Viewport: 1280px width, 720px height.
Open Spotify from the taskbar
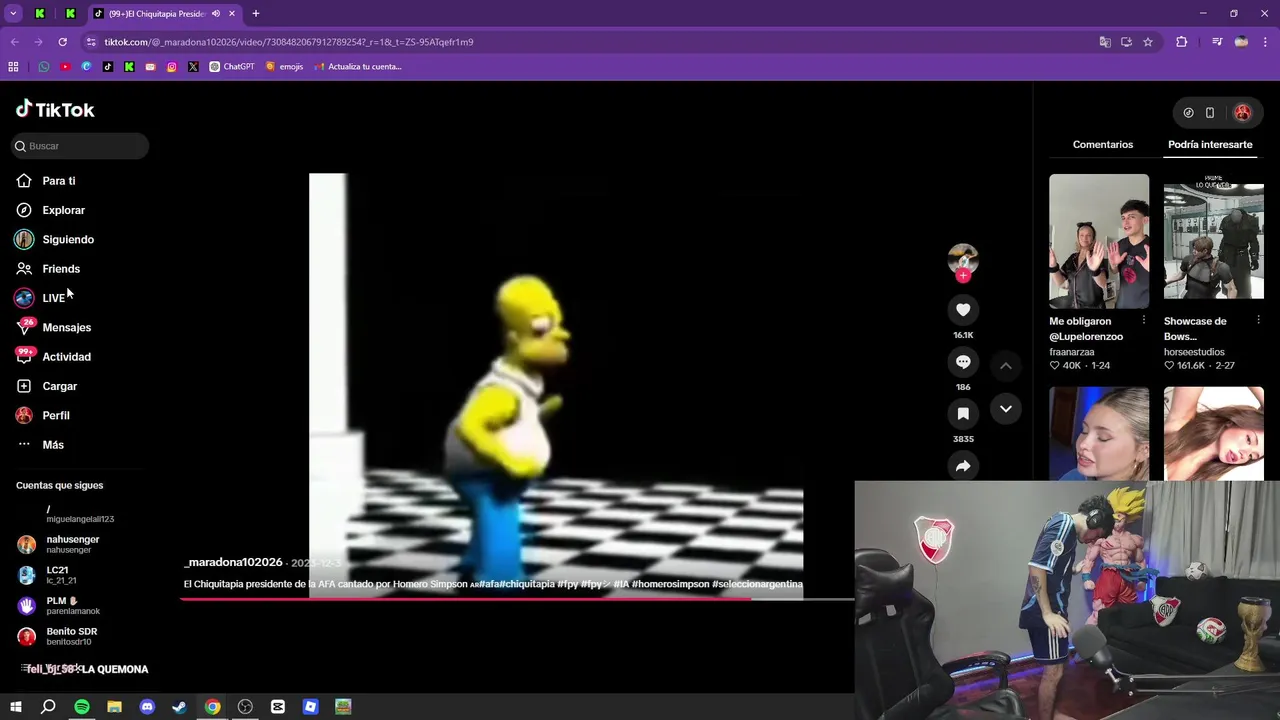coord(82,707)
